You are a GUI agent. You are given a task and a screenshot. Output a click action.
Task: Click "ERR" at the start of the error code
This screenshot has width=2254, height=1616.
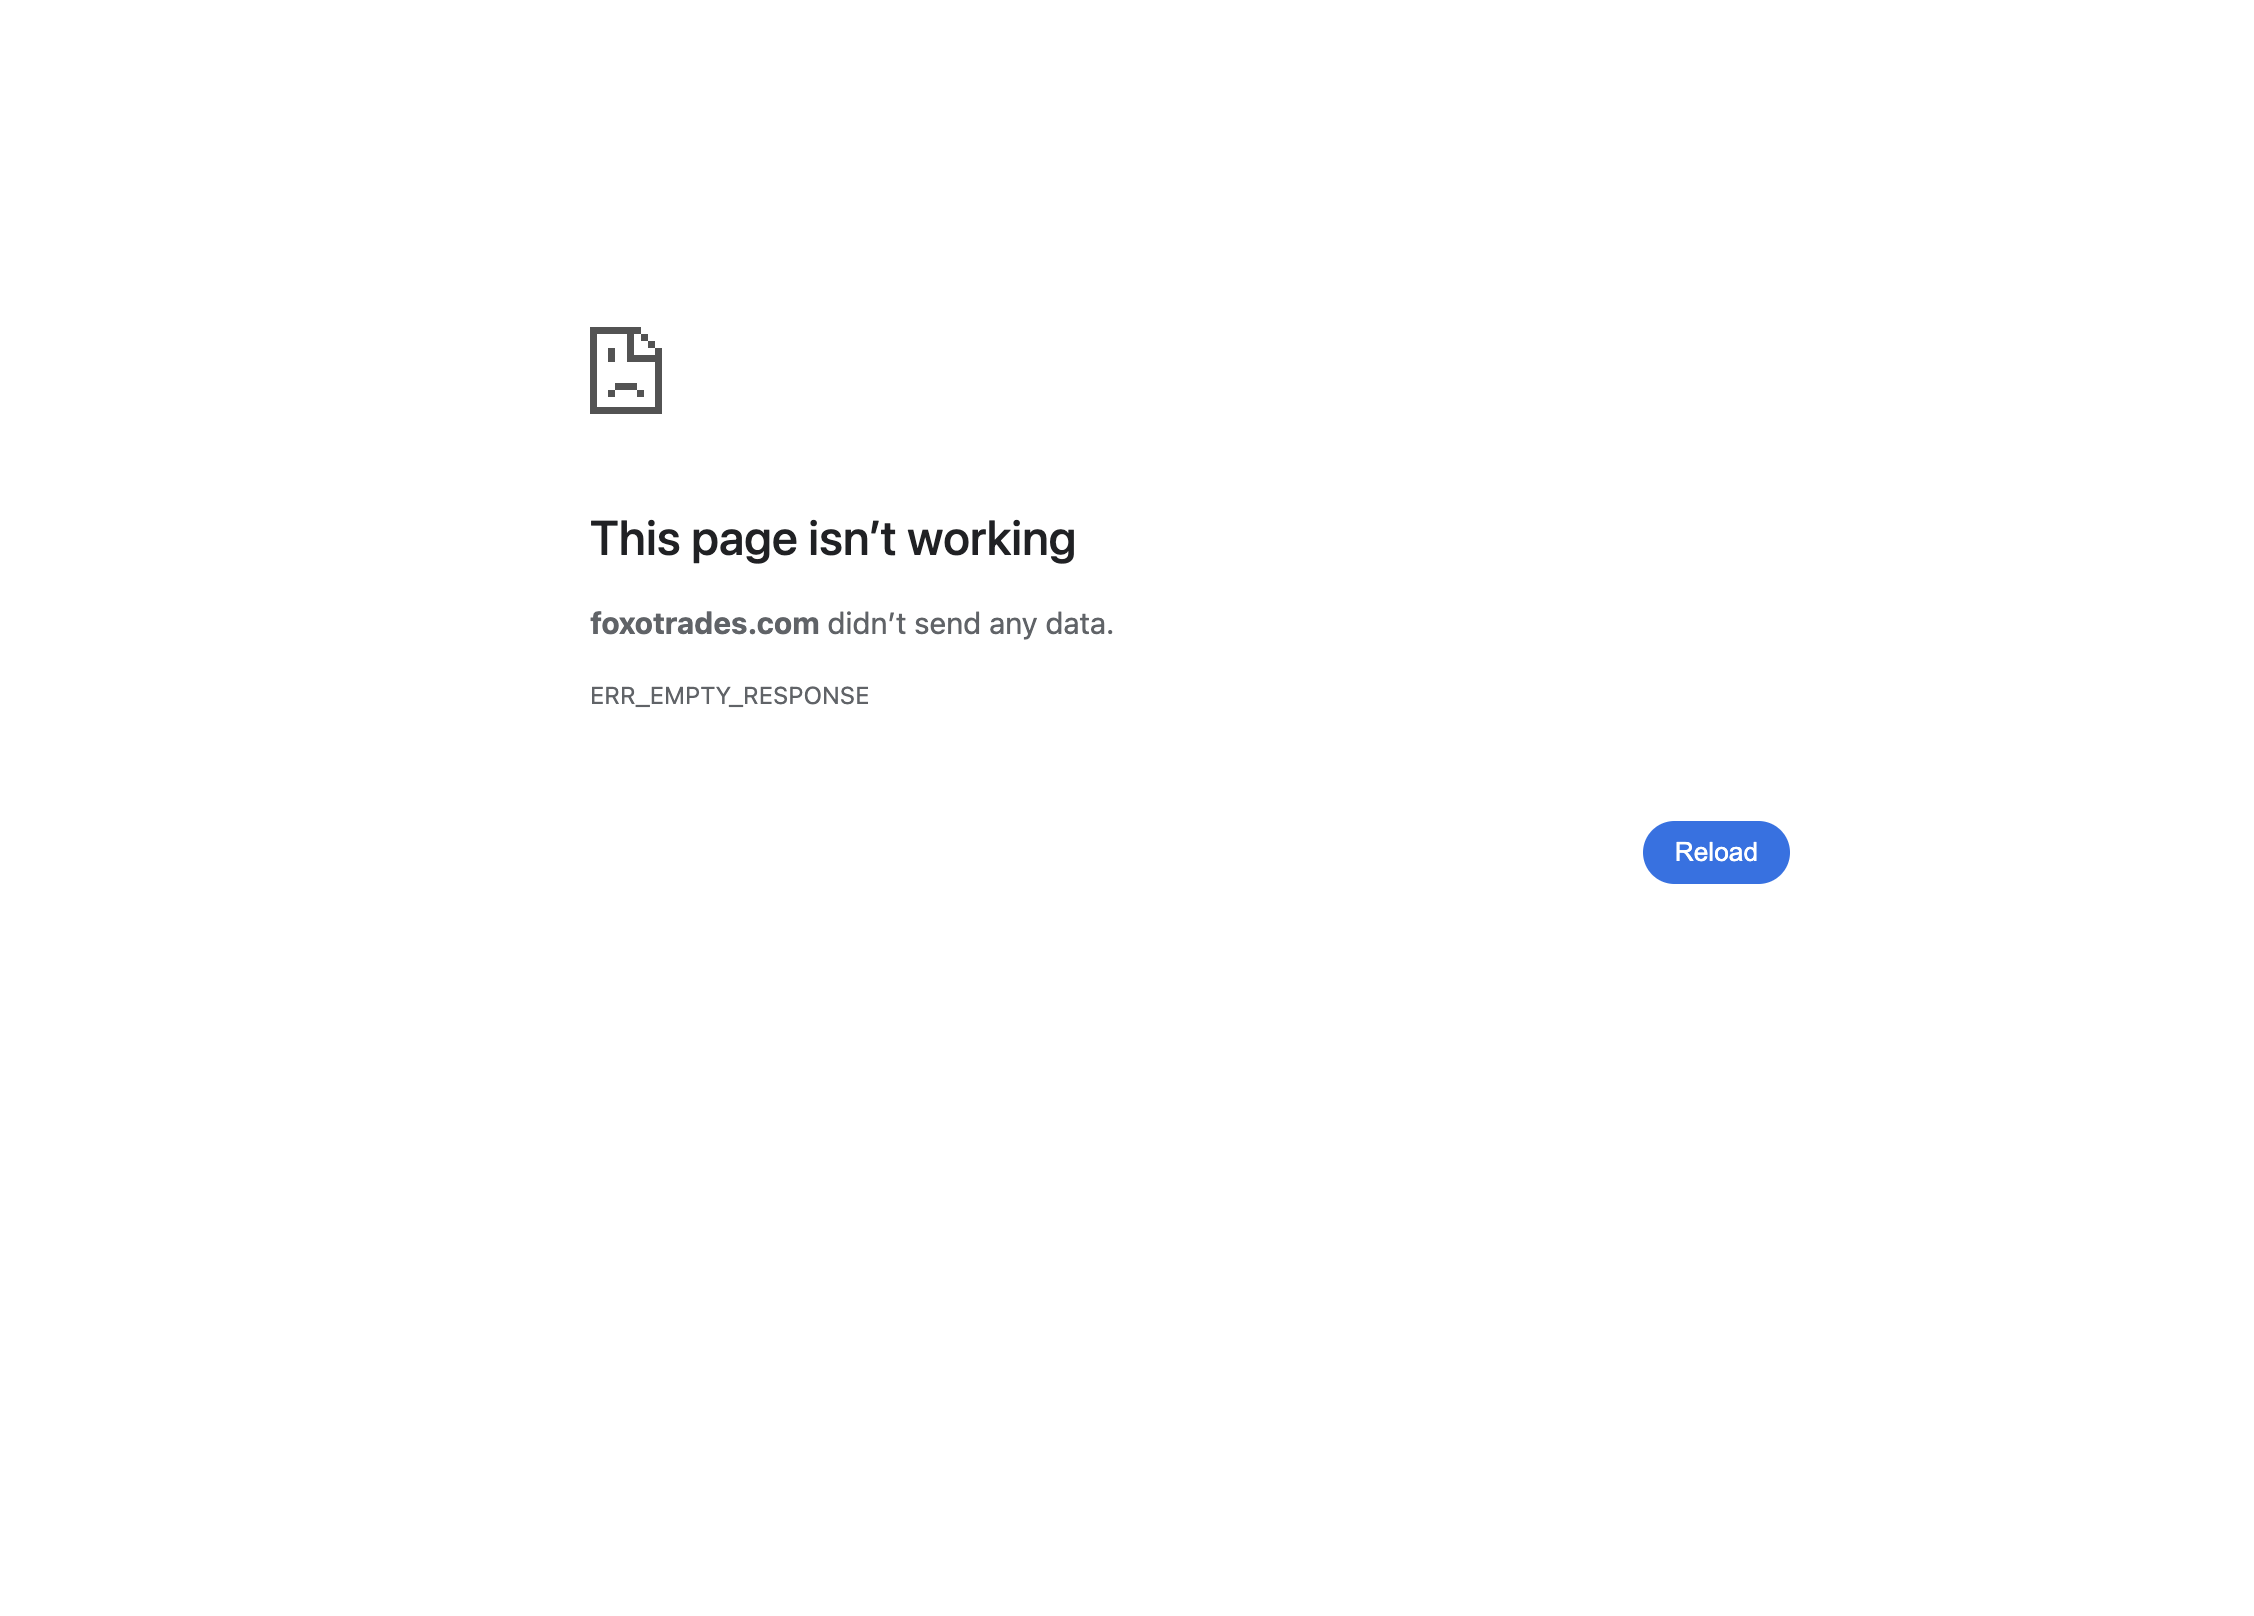tap(613, 695)
